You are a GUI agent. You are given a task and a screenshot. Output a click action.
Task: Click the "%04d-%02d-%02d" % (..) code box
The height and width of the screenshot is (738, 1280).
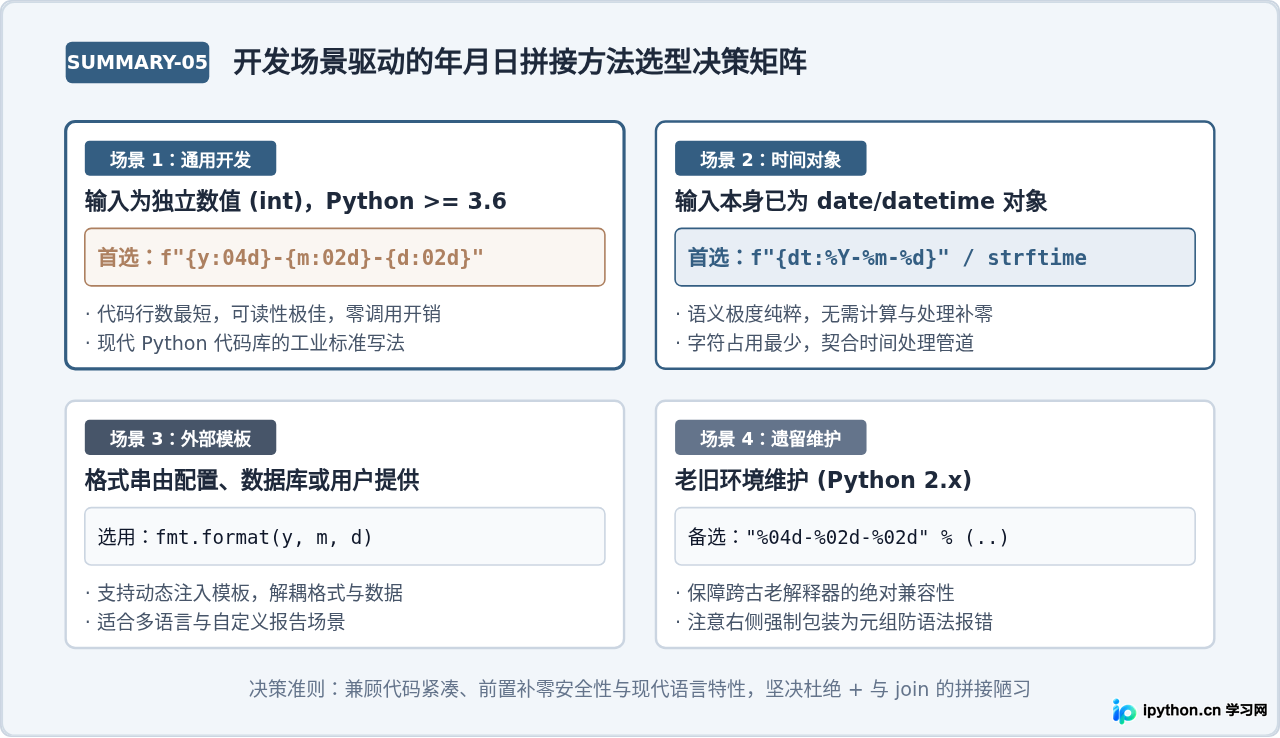coord(935,537)
